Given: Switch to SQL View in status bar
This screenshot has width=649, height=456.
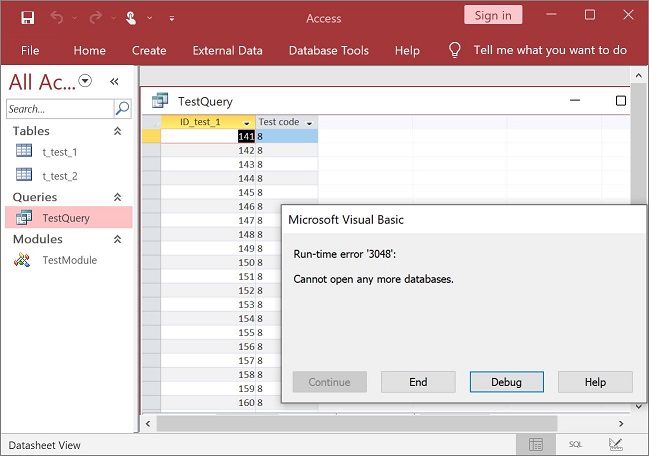Looking at the screenshot, I should click(x=575, y=445).
